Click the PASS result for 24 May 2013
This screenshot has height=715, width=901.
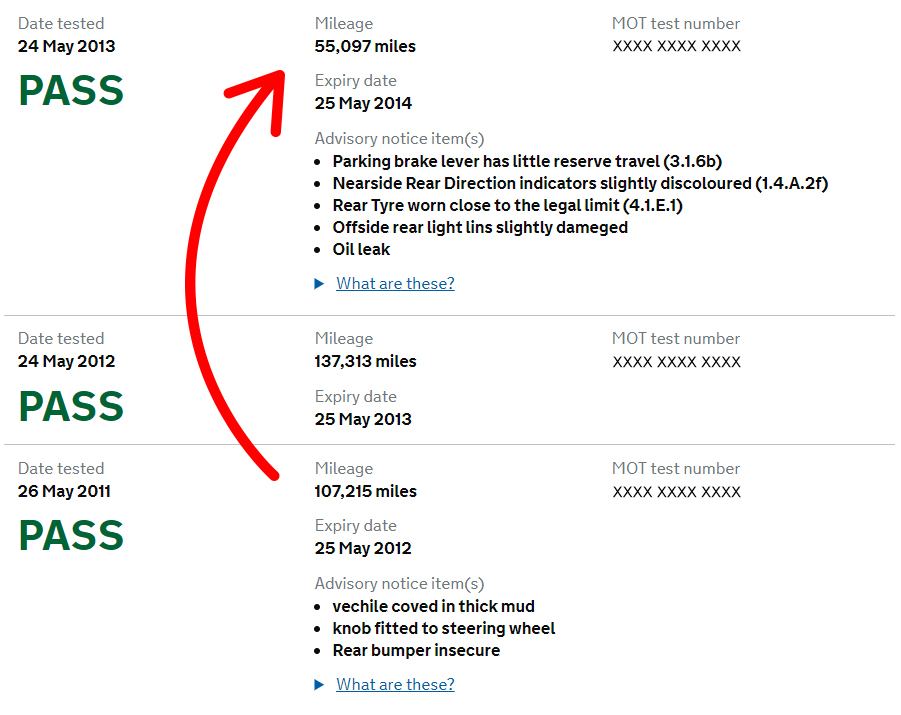pos(71,91)
